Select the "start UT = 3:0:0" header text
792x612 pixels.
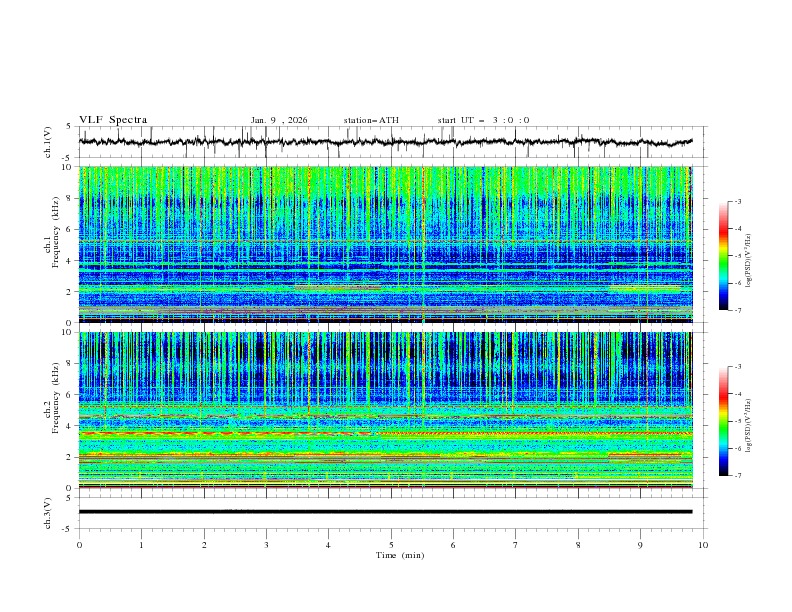(483, 120)
